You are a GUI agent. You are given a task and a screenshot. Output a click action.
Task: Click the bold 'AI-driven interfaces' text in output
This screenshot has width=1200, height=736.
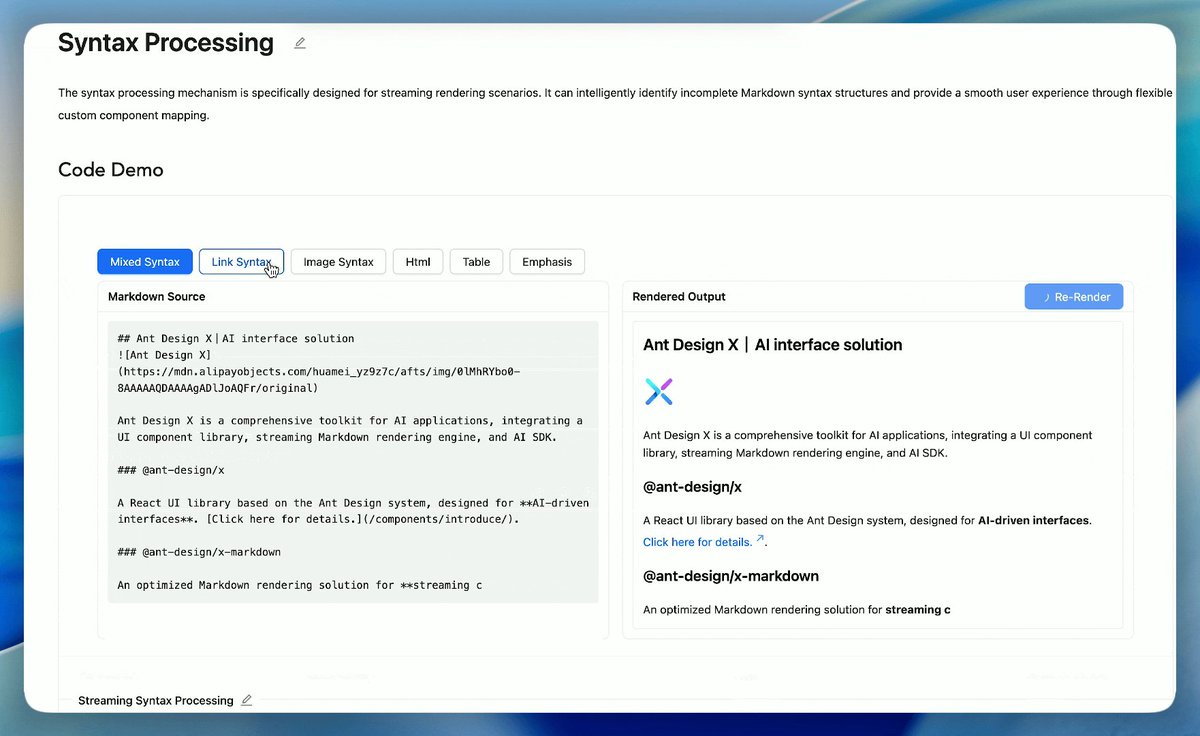1034,521
